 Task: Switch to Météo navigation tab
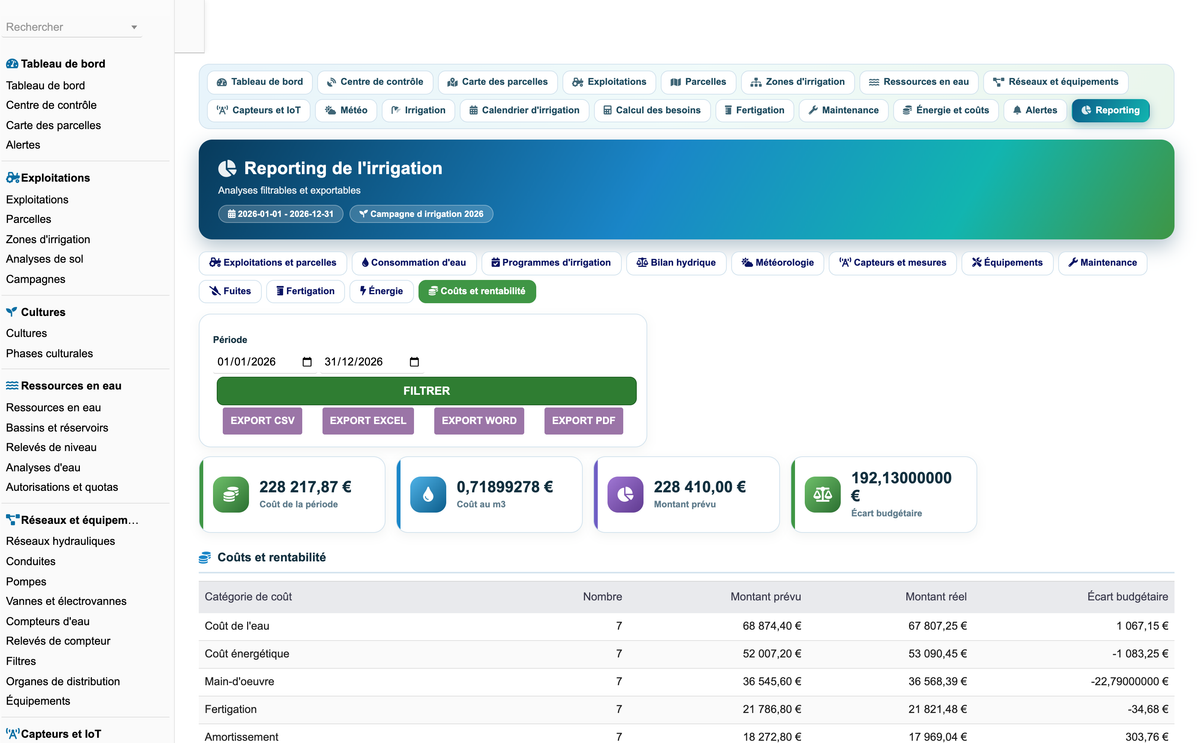click(x=346, y=110)
